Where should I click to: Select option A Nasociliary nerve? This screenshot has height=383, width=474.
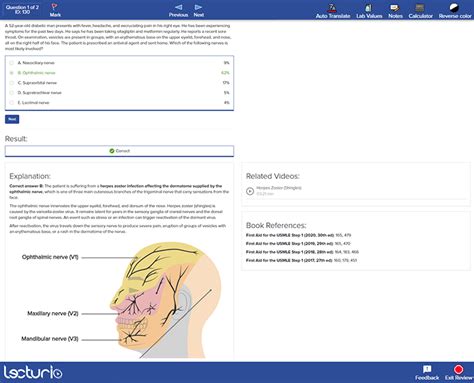click(x=119, y=63)
